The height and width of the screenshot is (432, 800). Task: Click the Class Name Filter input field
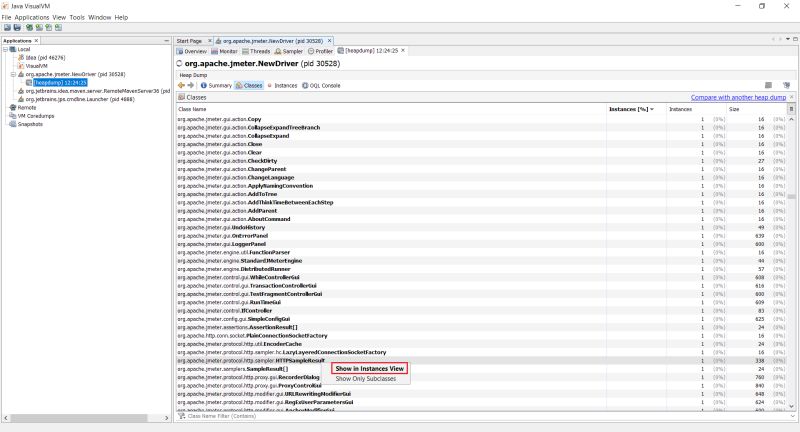tap(487, 416)
